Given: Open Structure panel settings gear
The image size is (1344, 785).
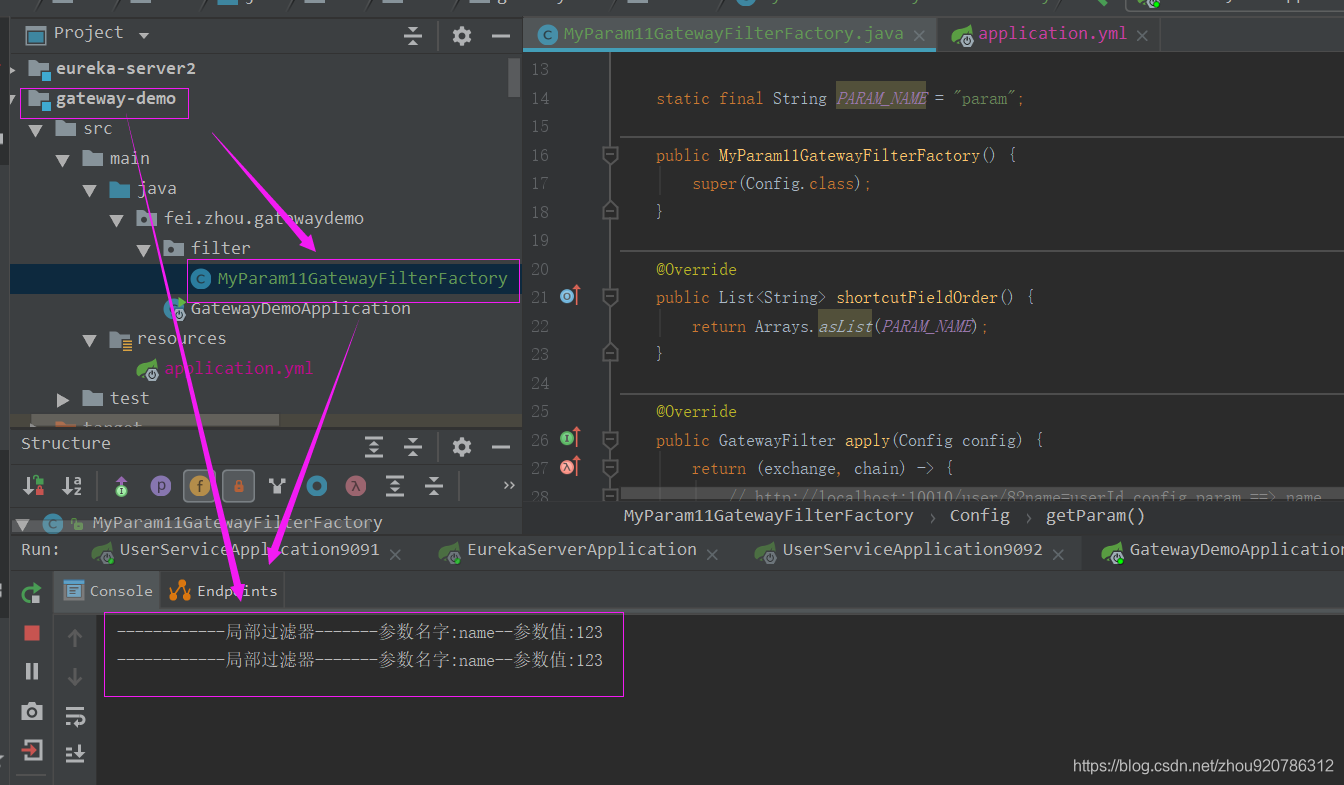Looking at the screenshot, I should coord(461,447).
